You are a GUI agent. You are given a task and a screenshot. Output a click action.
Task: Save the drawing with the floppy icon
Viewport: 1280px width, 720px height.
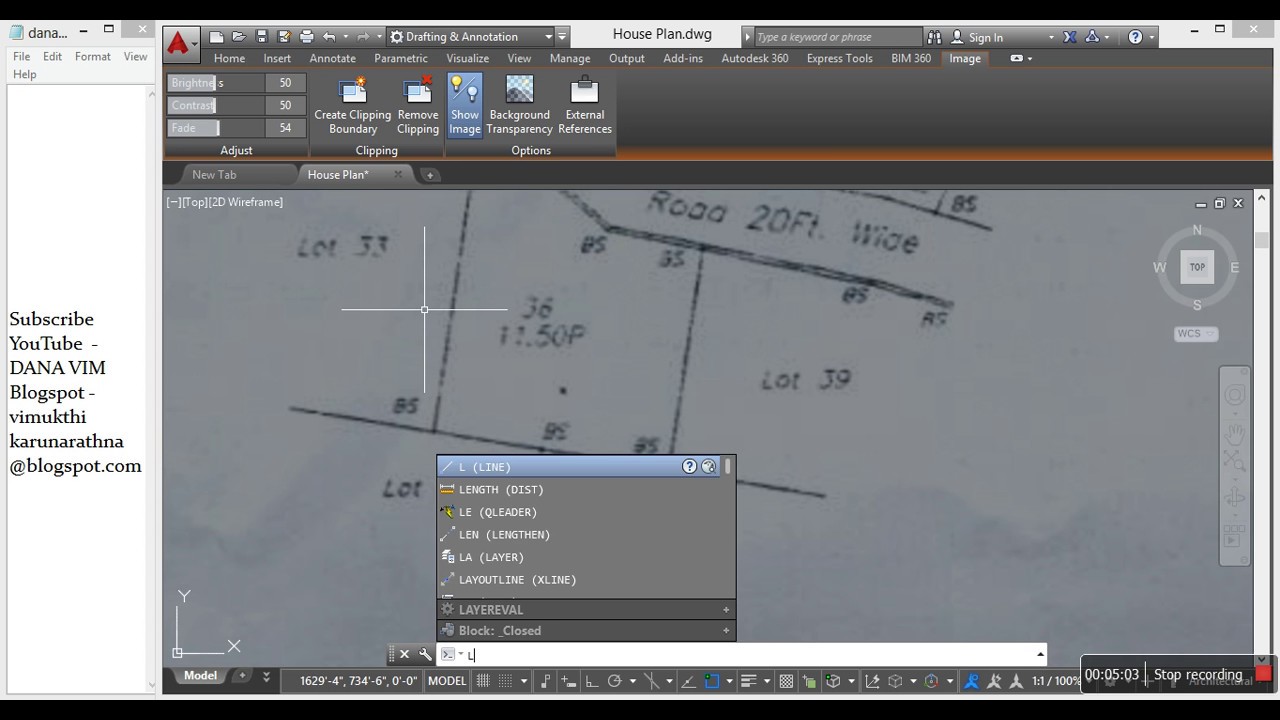click(x=261, y=37)
